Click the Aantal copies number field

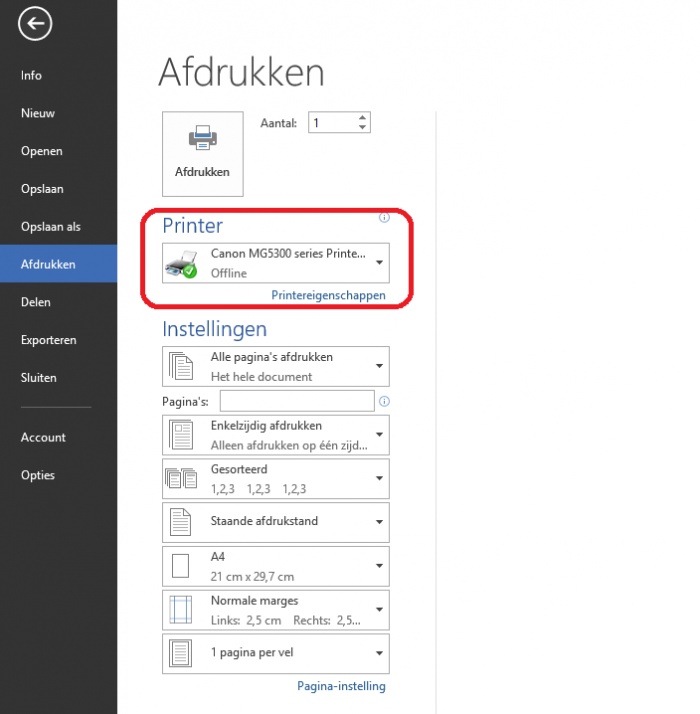pyautogui.click(x=339, y=122)
